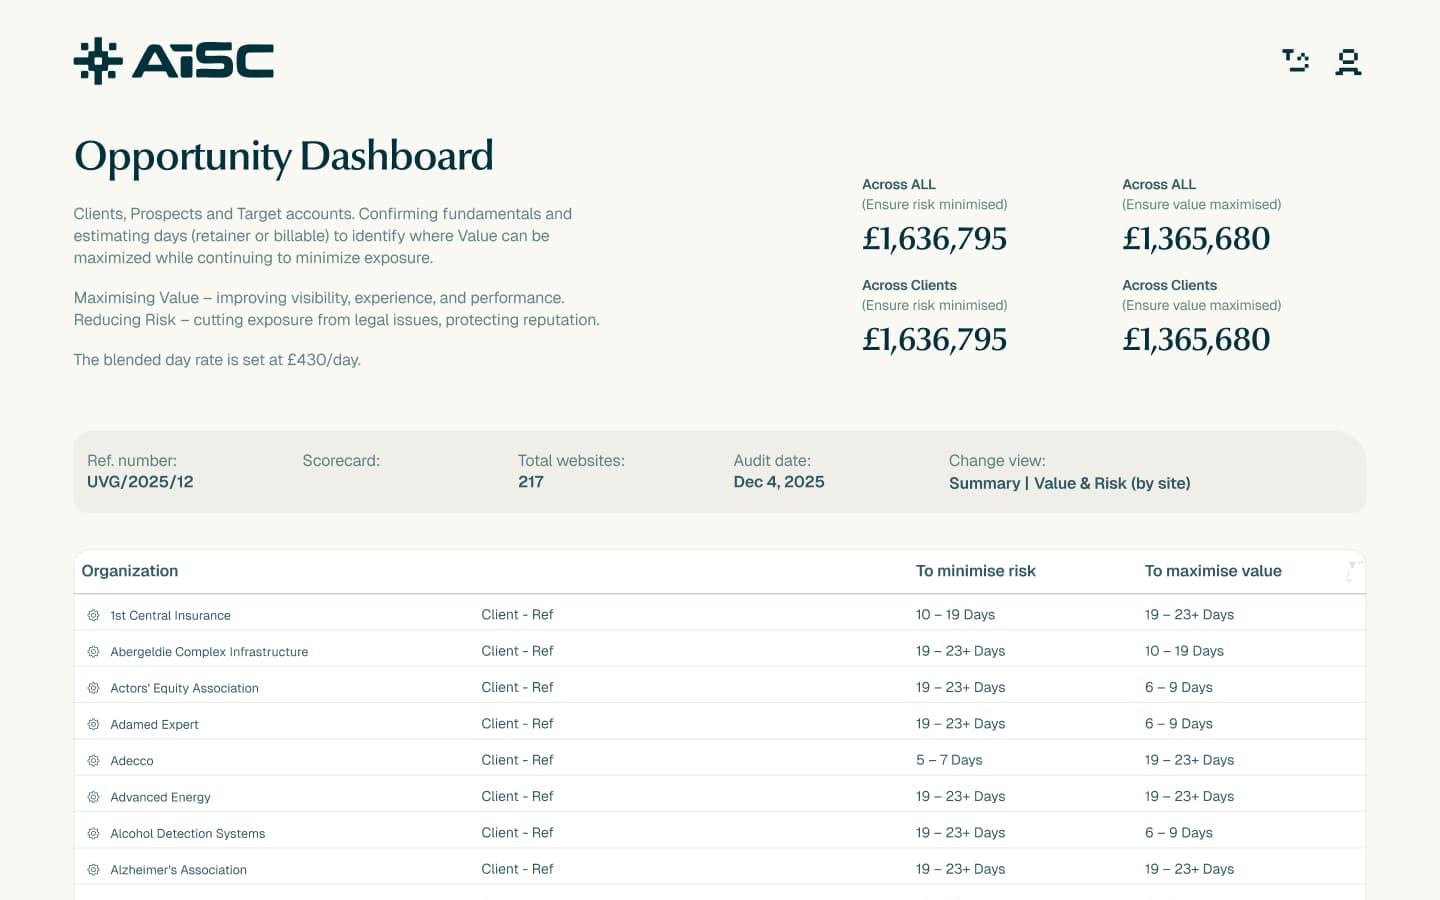This screenshot has width=1440, height=900.
Task: Open the gear settings for Adecco
Action: pos(93,760)
